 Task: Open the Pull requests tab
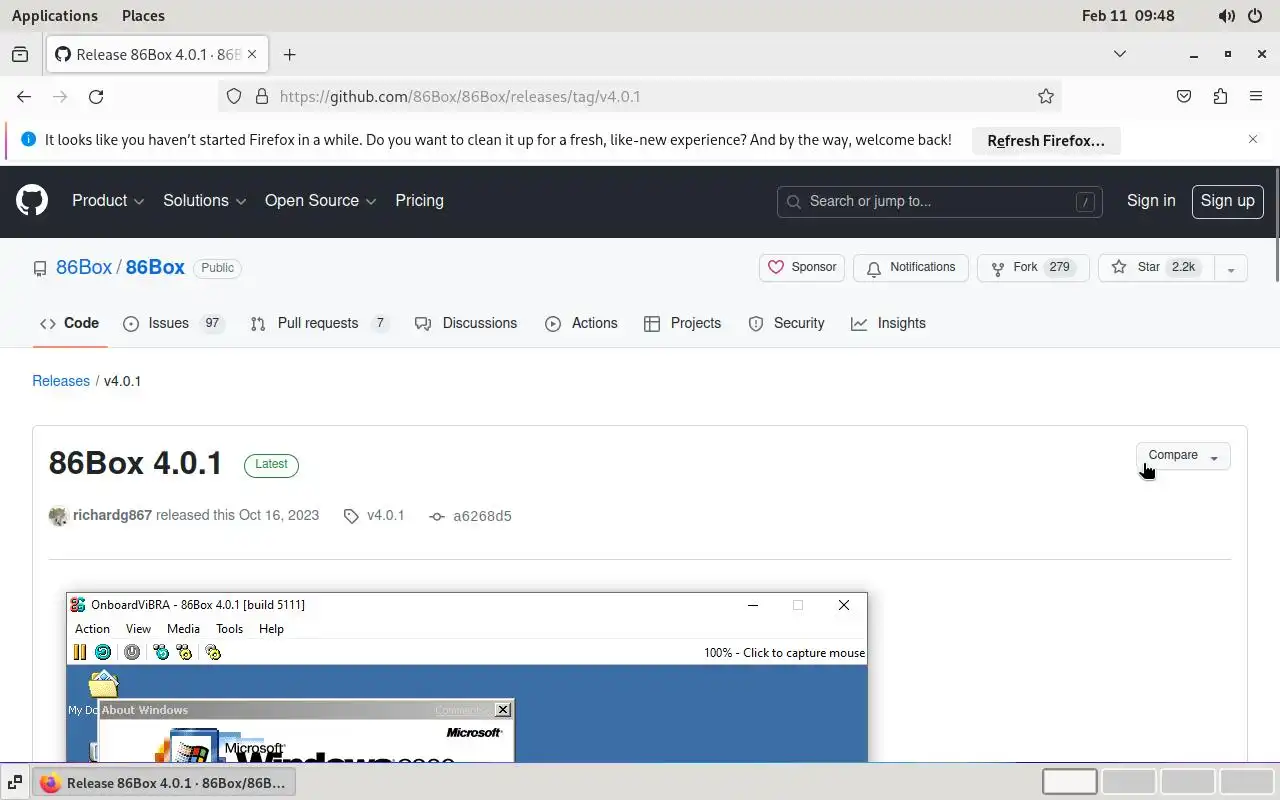(x=319, y=323)
